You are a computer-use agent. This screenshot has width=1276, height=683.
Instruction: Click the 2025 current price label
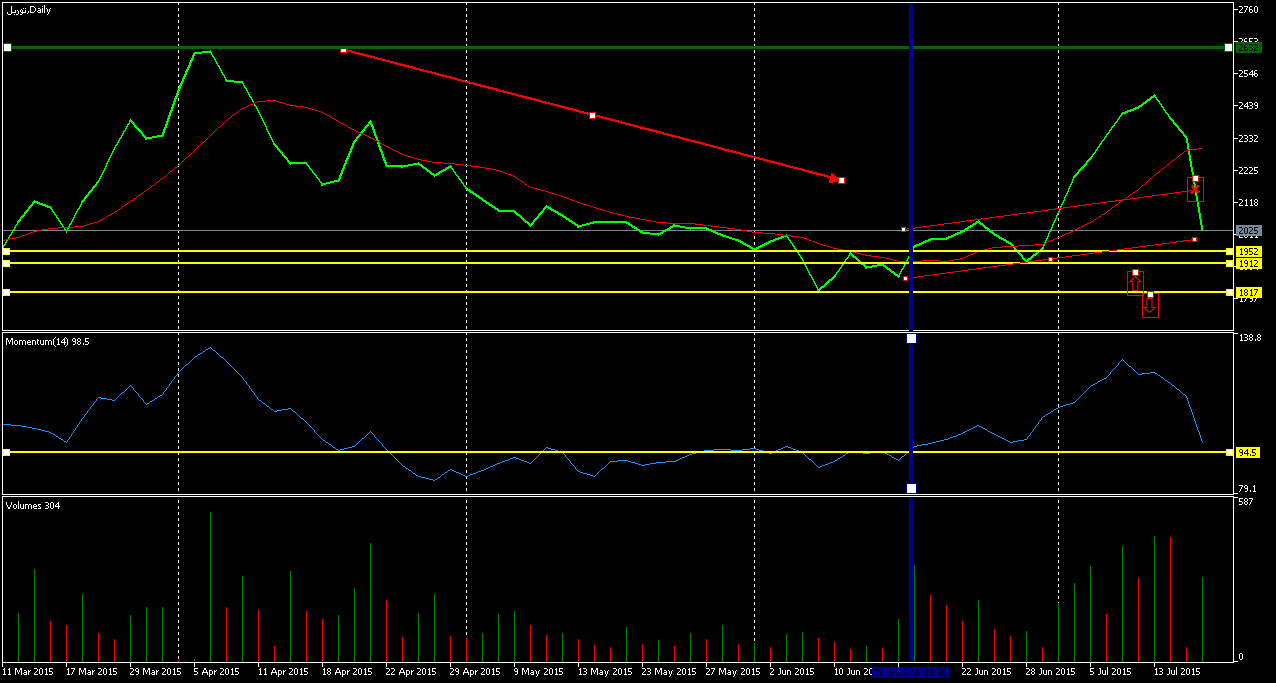[1248, 230]
